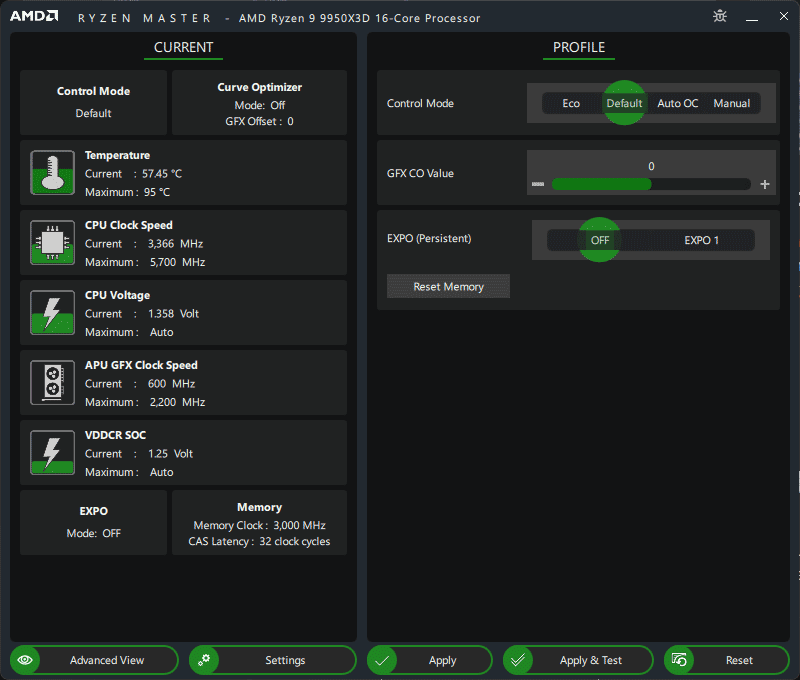Select the CURRENT tab heading
Image resolution: width=800 pixels, height=680 pixels.
pos(183,47)
